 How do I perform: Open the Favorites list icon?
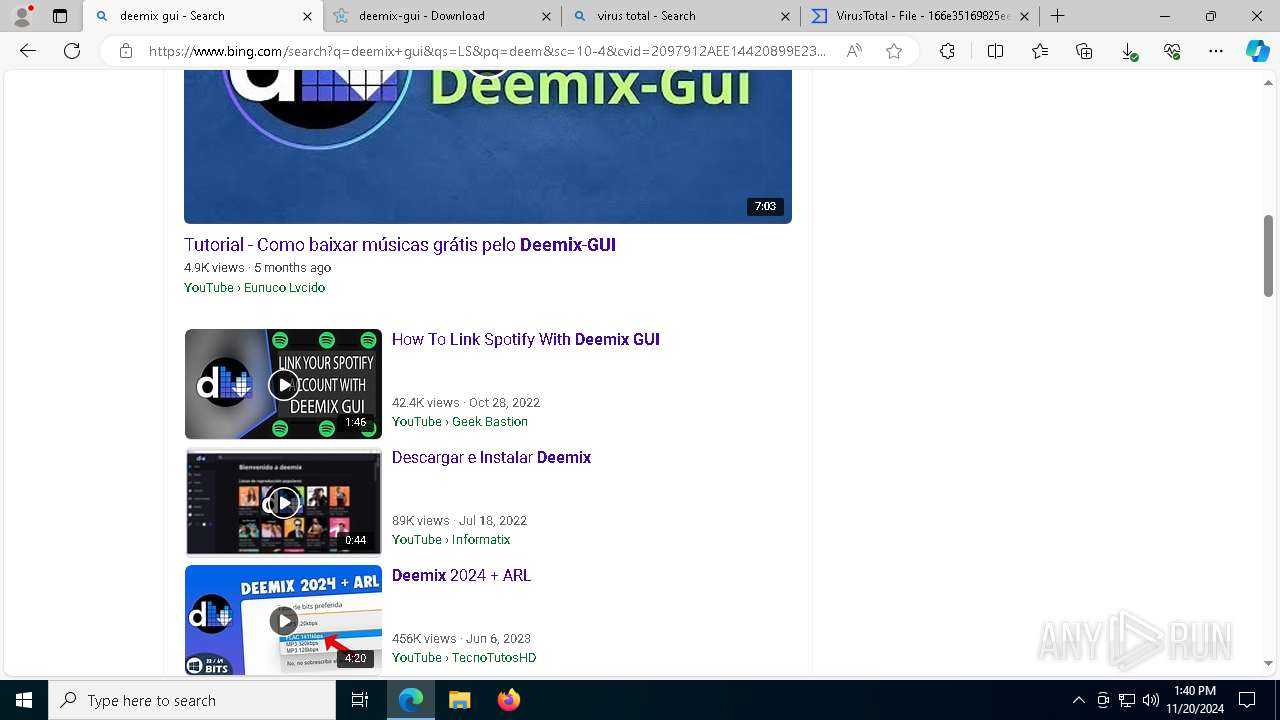[1040, 51]
